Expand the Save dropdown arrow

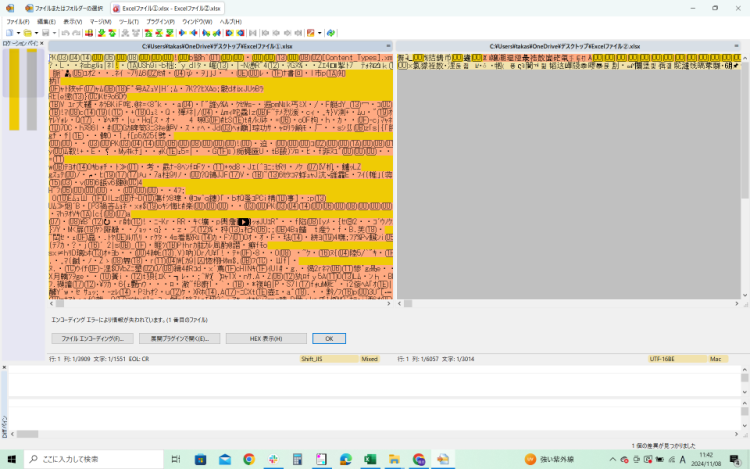[x=52, y=33]
